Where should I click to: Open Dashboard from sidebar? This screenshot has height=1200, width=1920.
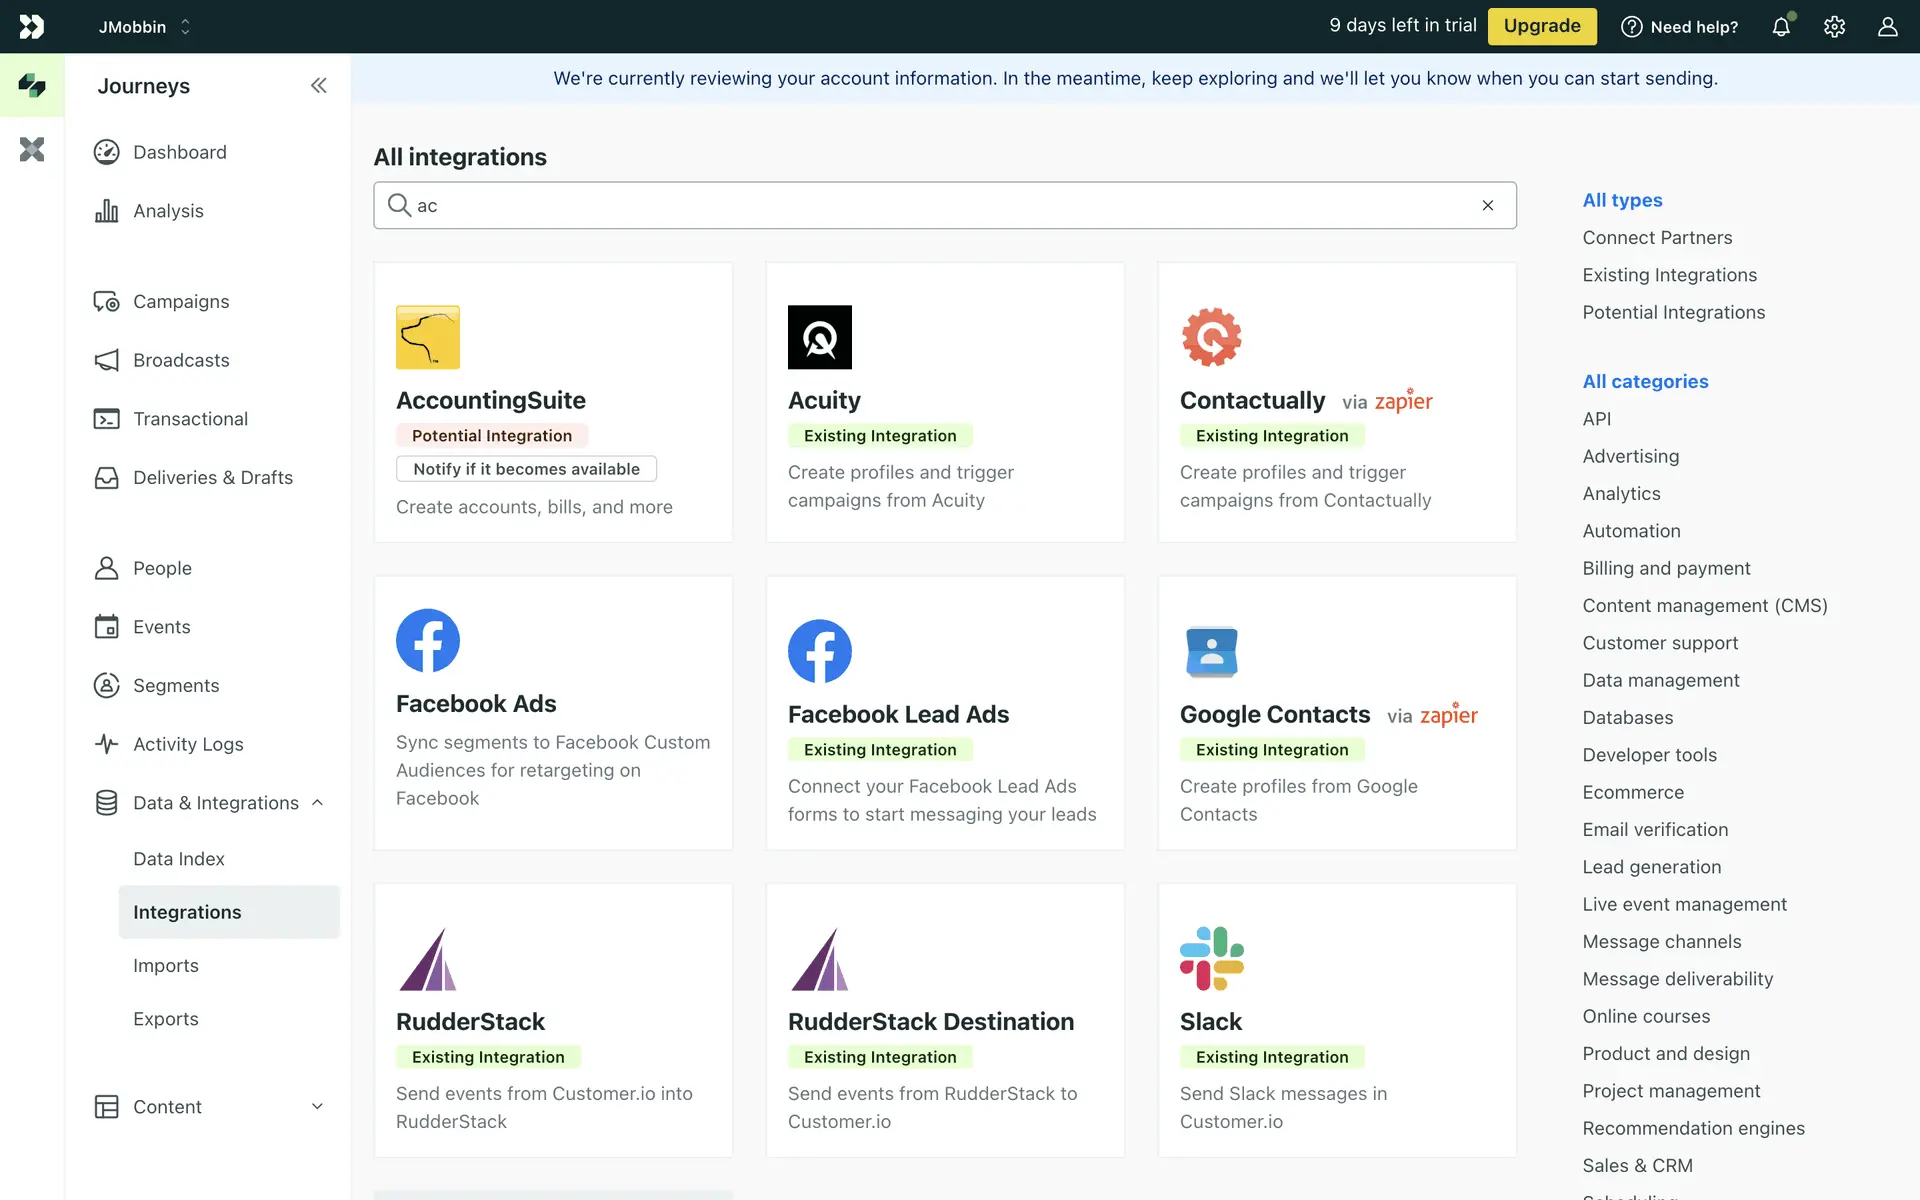coord(179,152)
